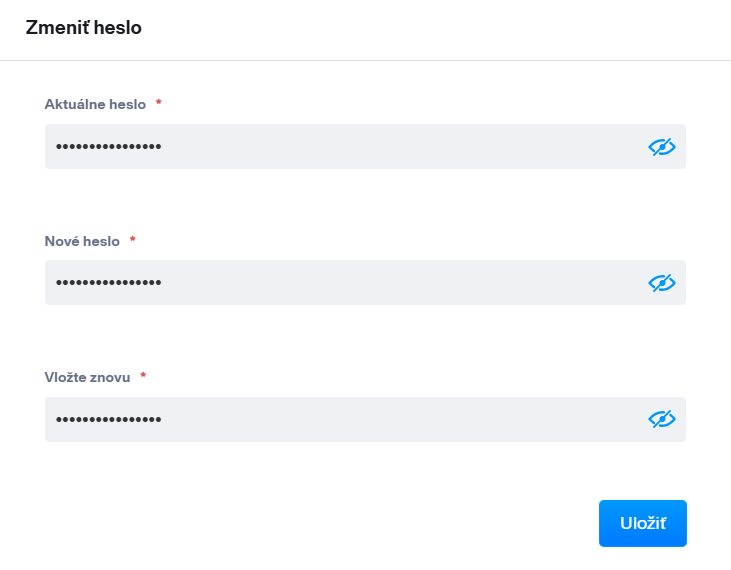Click the Nové heslo field label
The image size is (731, 570).
[82, 241]
